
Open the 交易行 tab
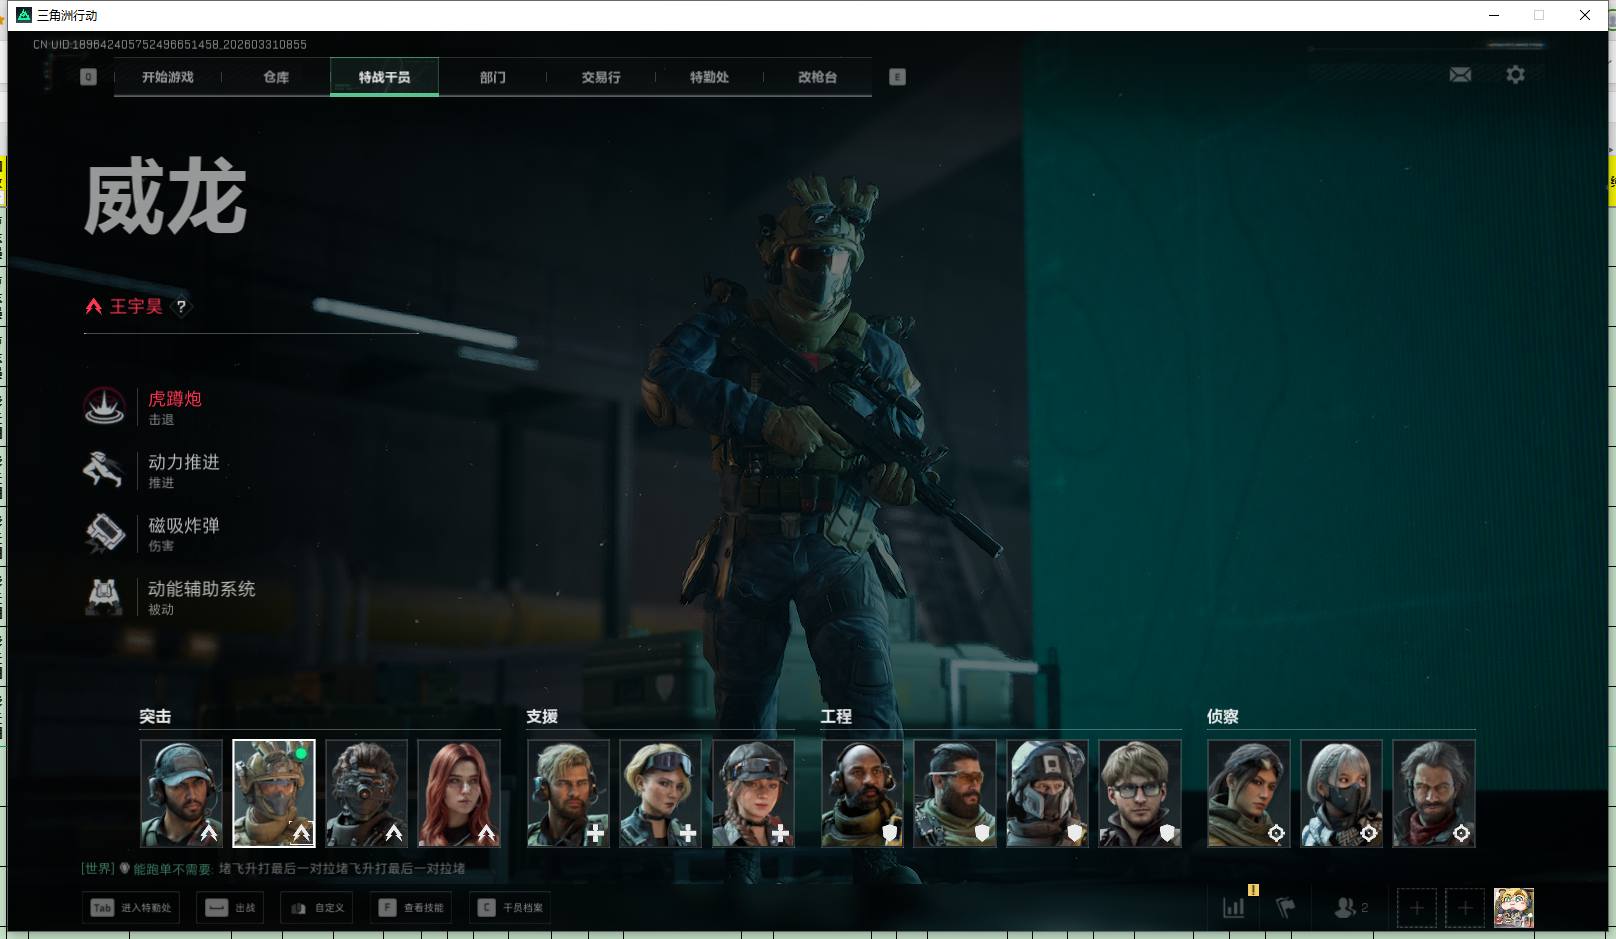click(x=601, y=77)
